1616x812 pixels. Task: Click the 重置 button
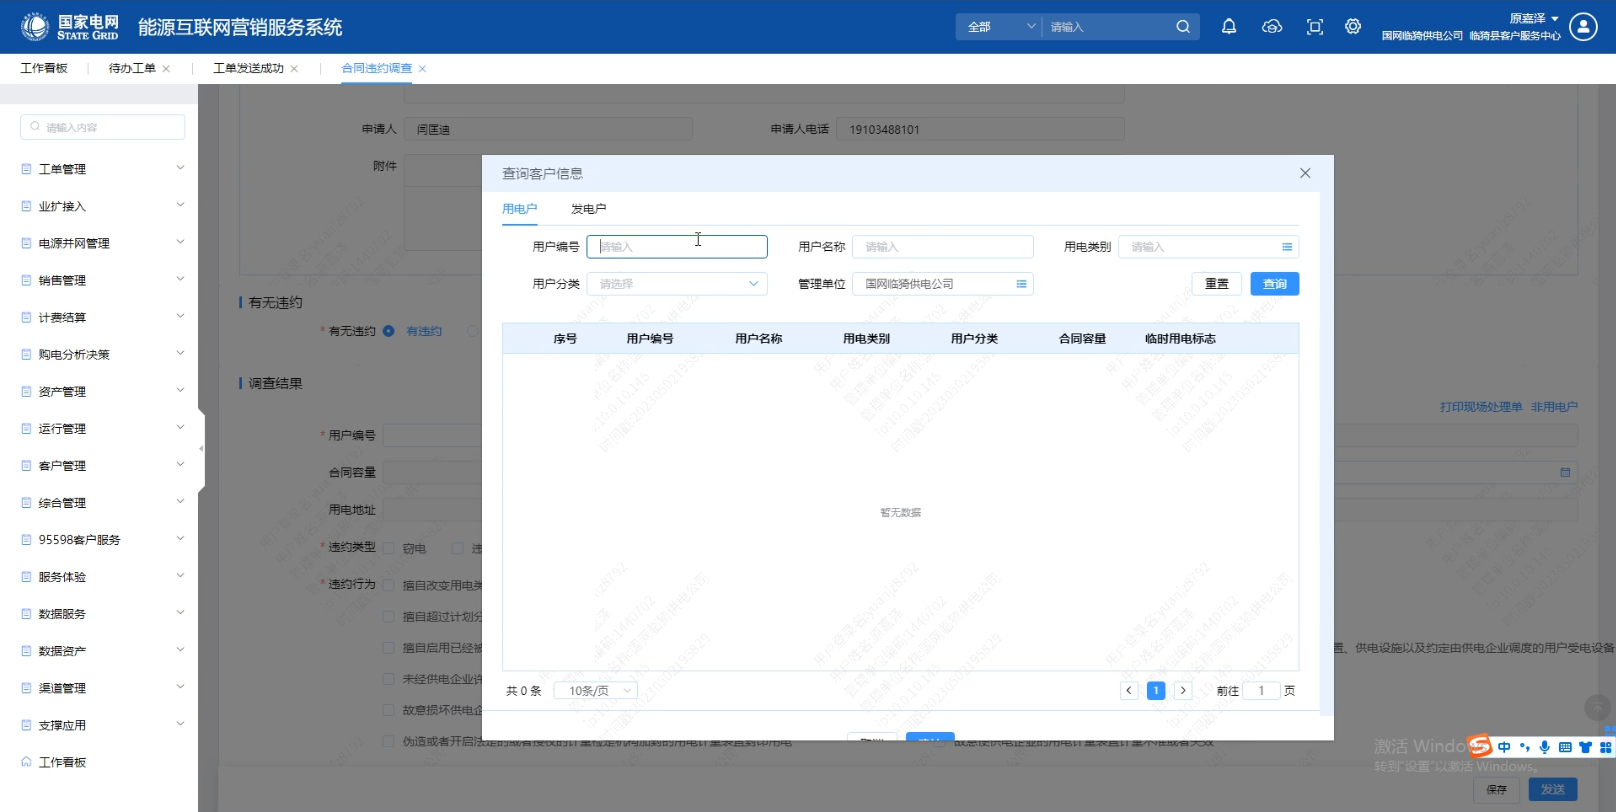tap(1216, 284)
